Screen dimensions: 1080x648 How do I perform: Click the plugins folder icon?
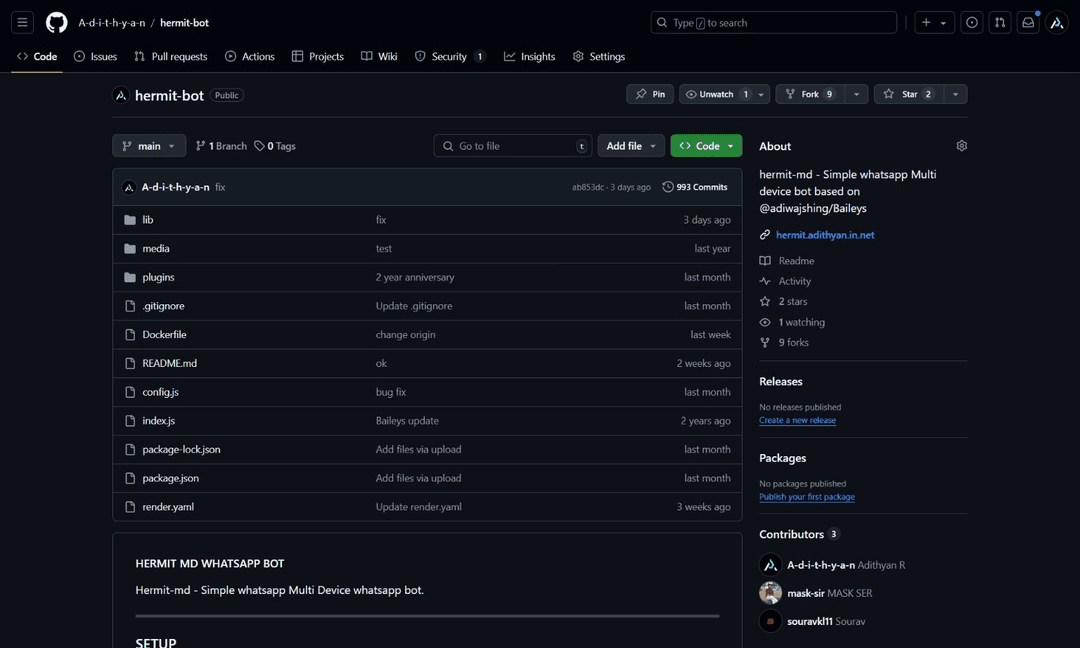click(x=129, y=278)
